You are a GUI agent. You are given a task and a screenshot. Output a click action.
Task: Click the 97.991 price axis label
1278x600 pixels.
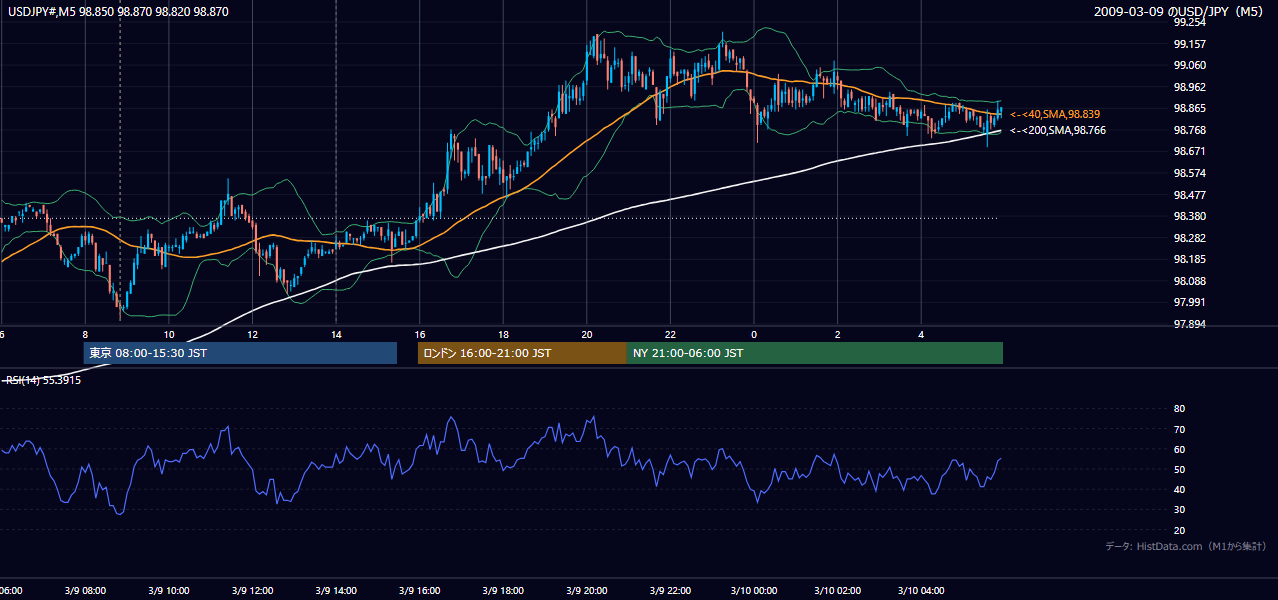coord(1190,302)
